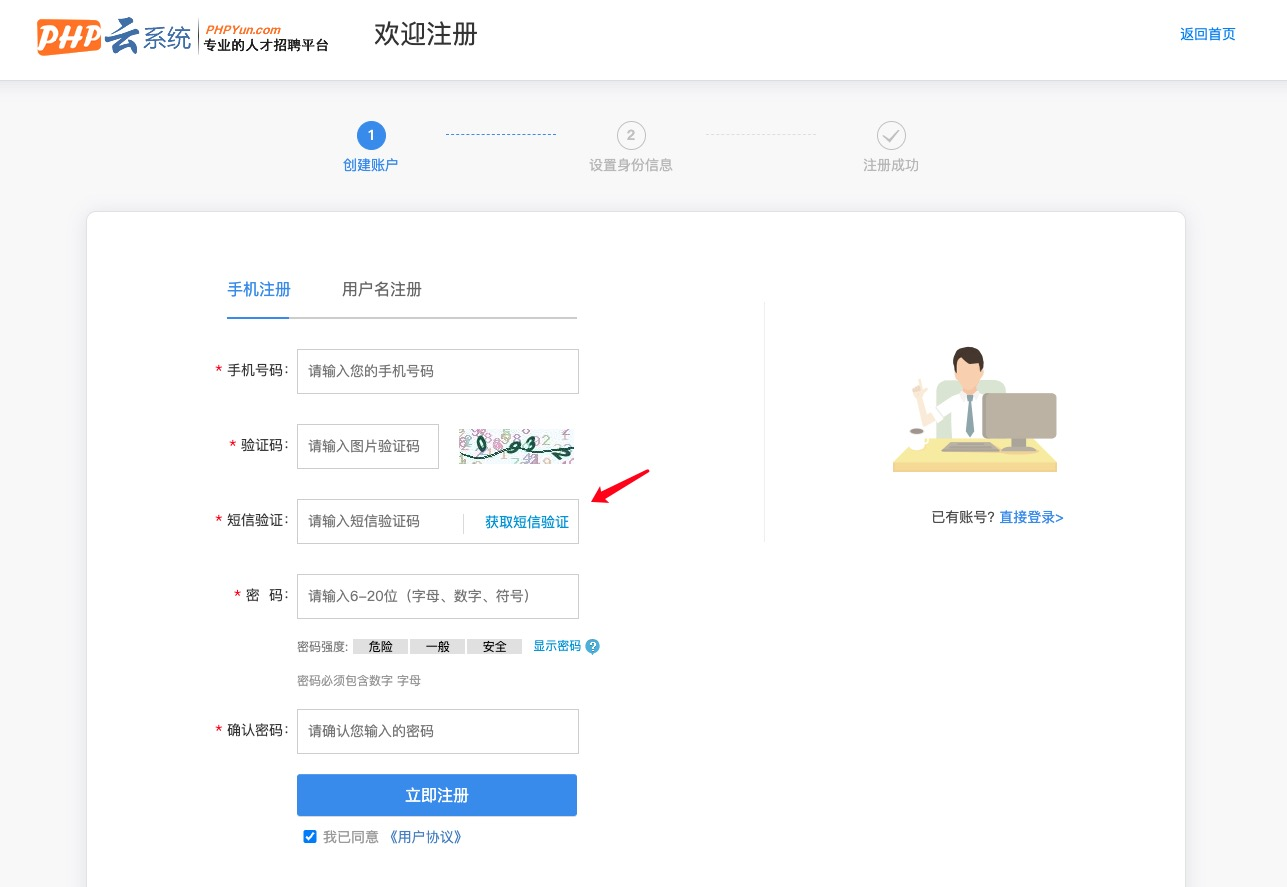Click the help question mark icon
1287x887 pixels.
(592, 647)
